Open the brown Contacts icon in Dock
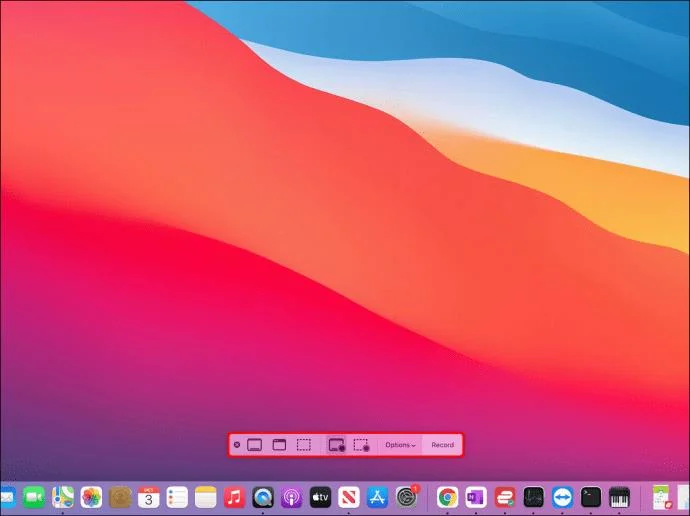690x516 pixels. pos(120,497)
